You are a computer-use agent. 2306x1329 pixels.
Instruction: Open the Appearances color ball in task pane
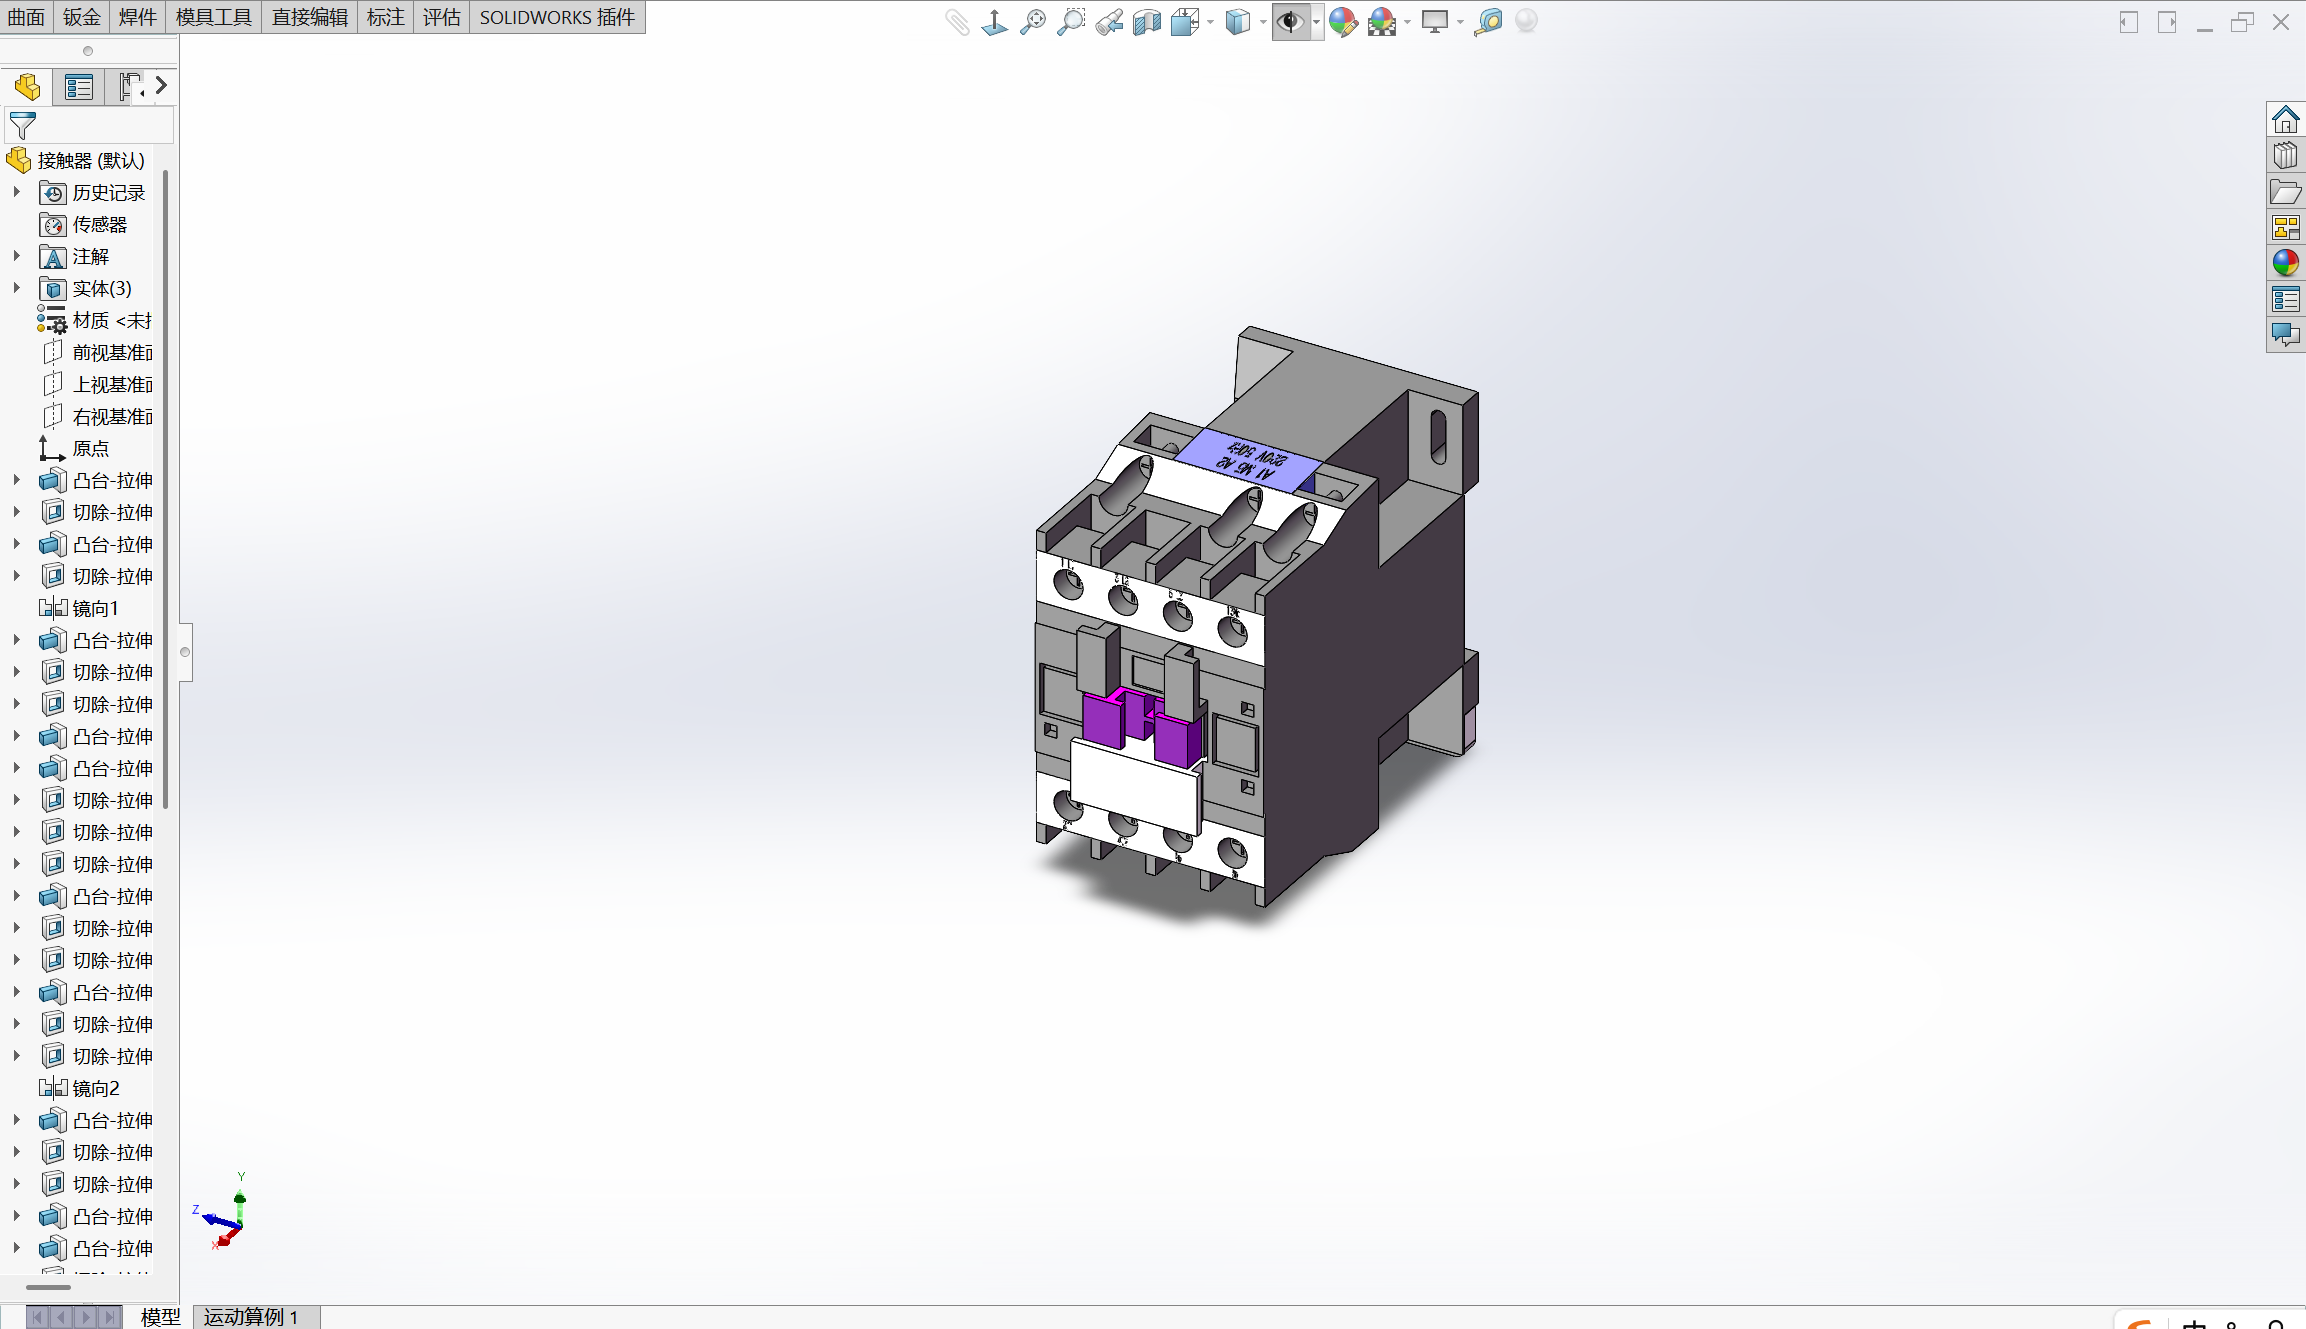click(x=2285, y=263)
